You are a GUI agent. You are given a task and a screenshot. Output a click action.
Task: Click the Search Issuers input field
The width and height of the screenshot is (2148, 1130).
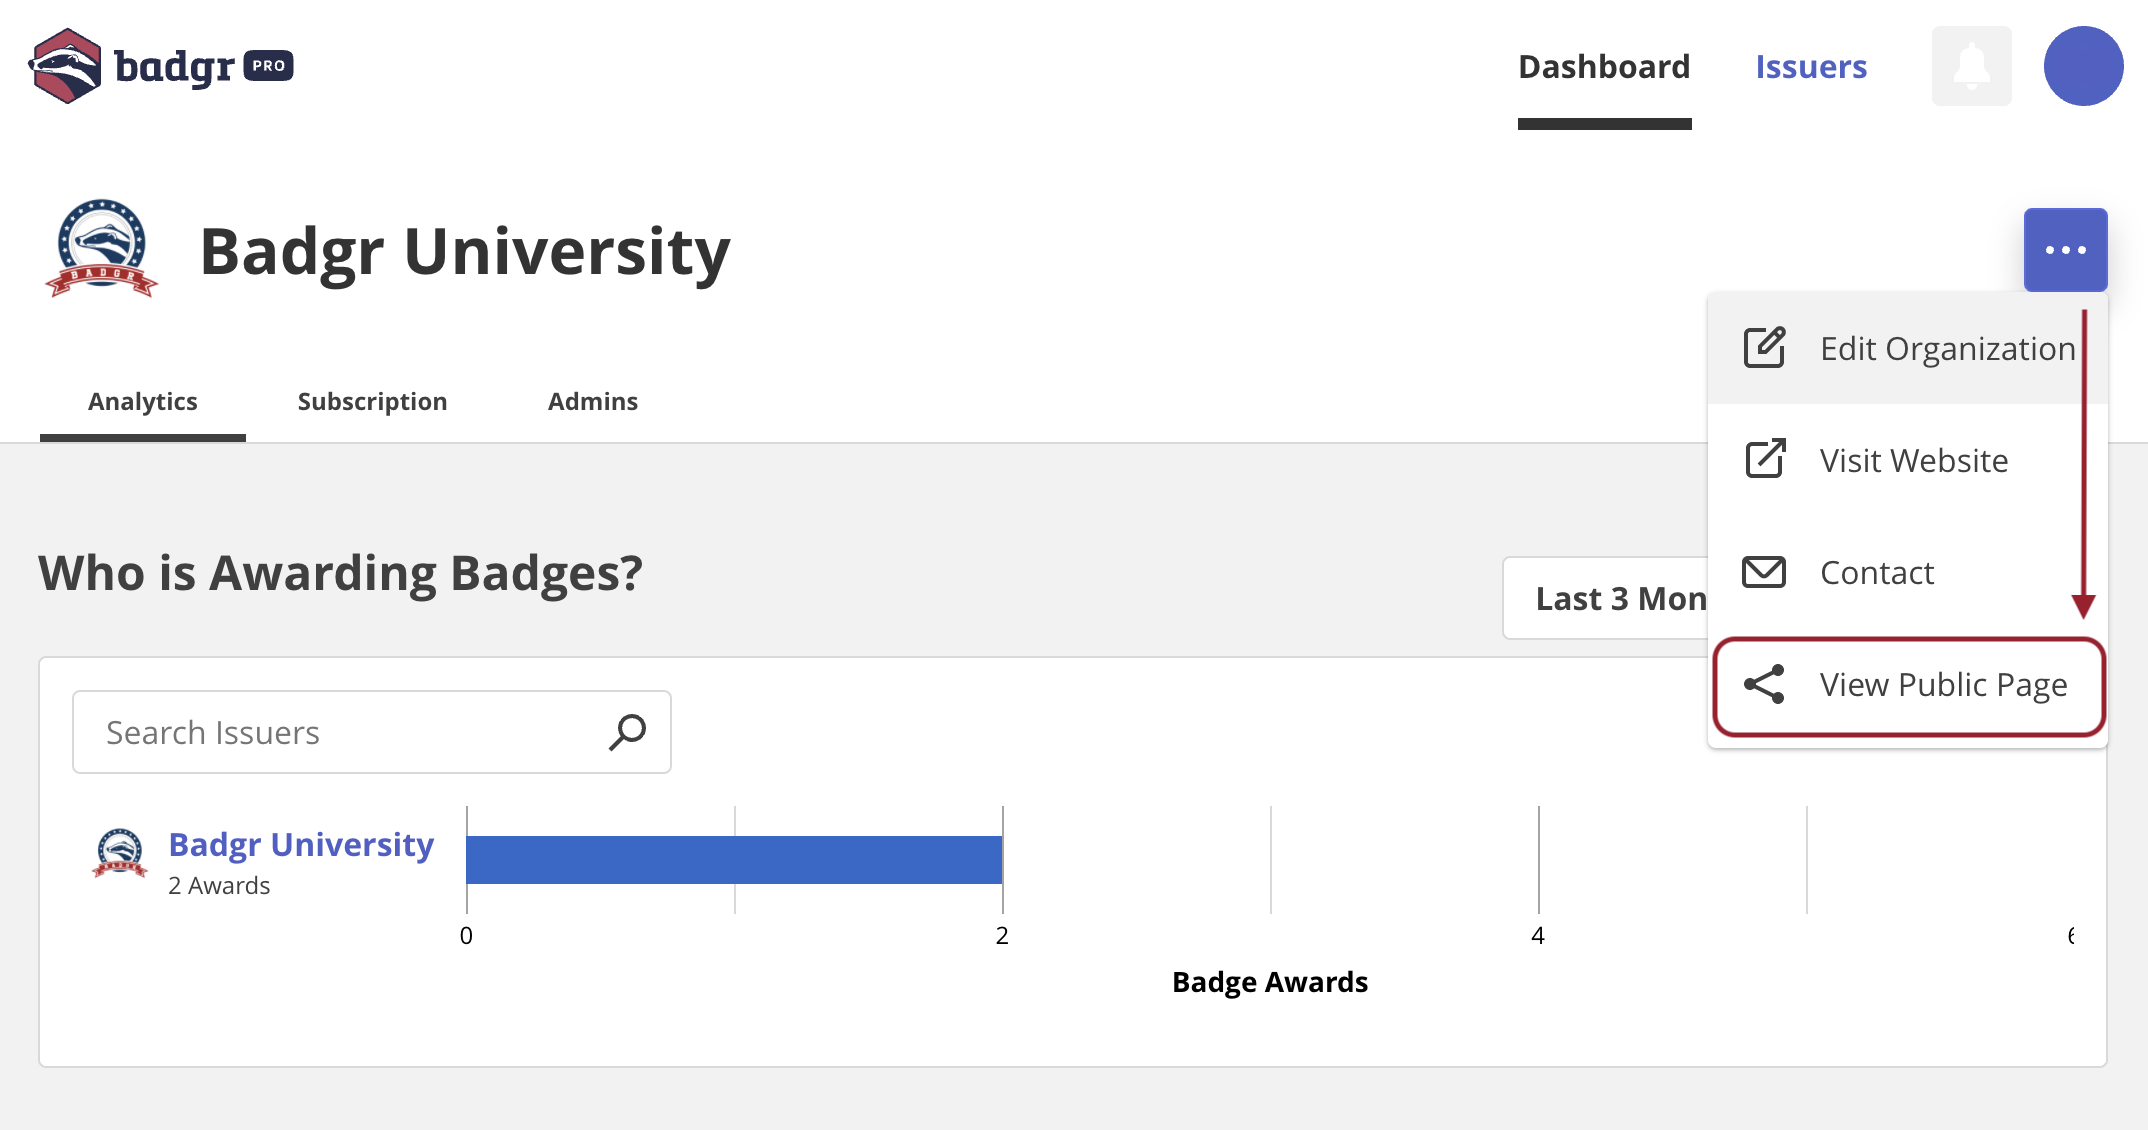coord(372,732)
